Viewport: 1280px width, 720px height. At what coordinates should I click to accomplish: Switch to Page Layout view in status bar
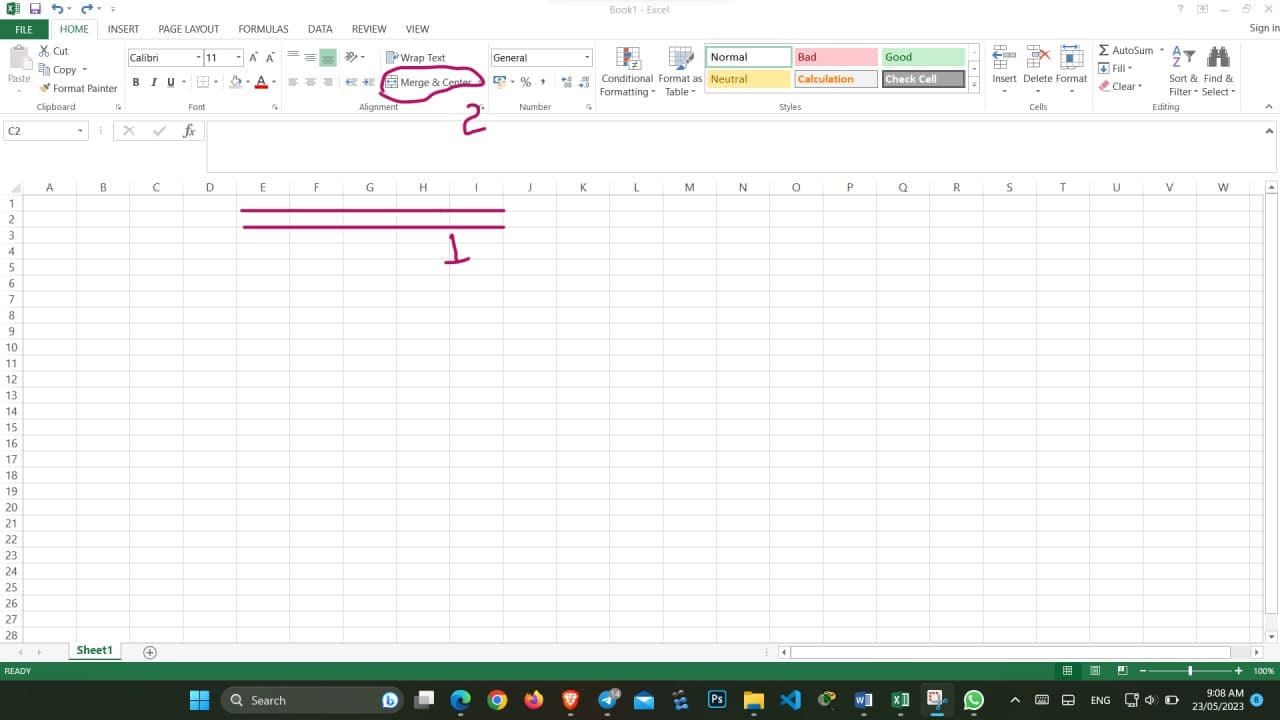click(1095, 671)
